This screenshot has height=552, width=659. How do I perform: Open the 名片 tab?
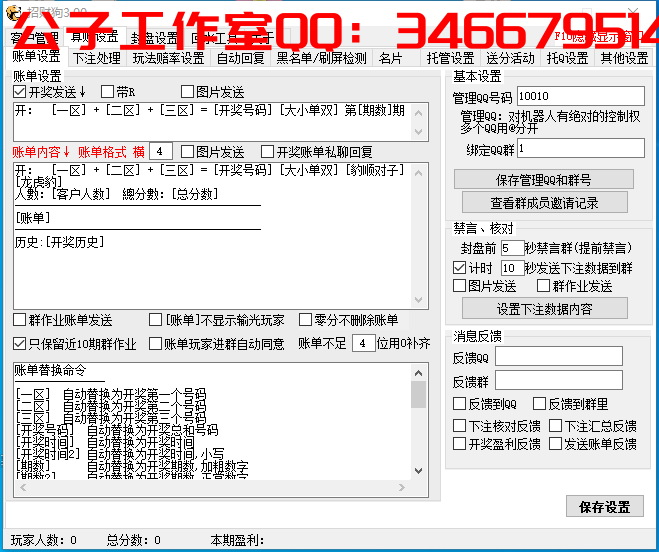tap(390, 58)
